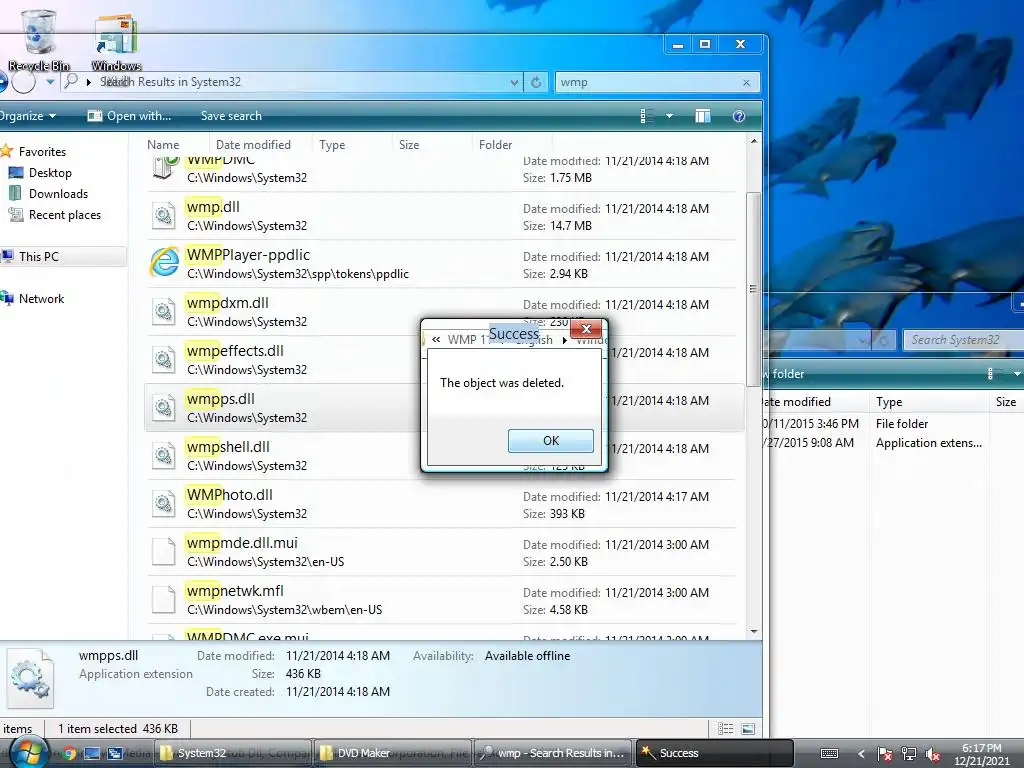Toggle the preview pane icon
The width and height of the screenshot is (1024, 768).
703,116
